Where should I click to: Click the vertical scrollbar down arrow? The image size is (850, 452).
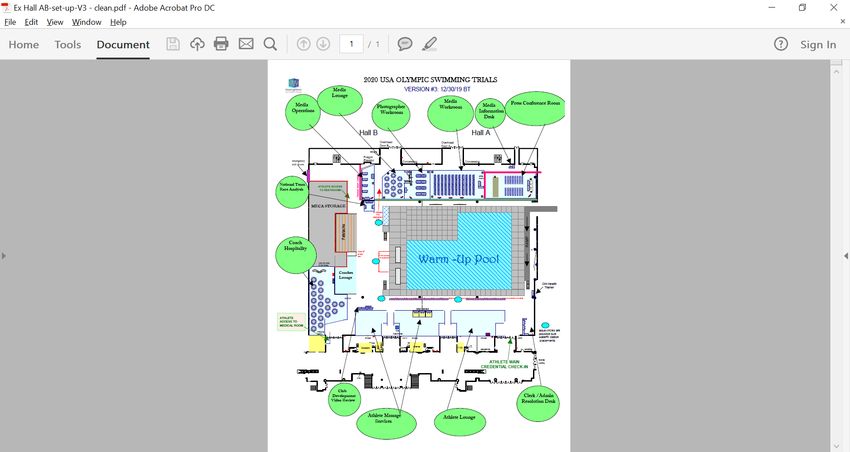835,447
